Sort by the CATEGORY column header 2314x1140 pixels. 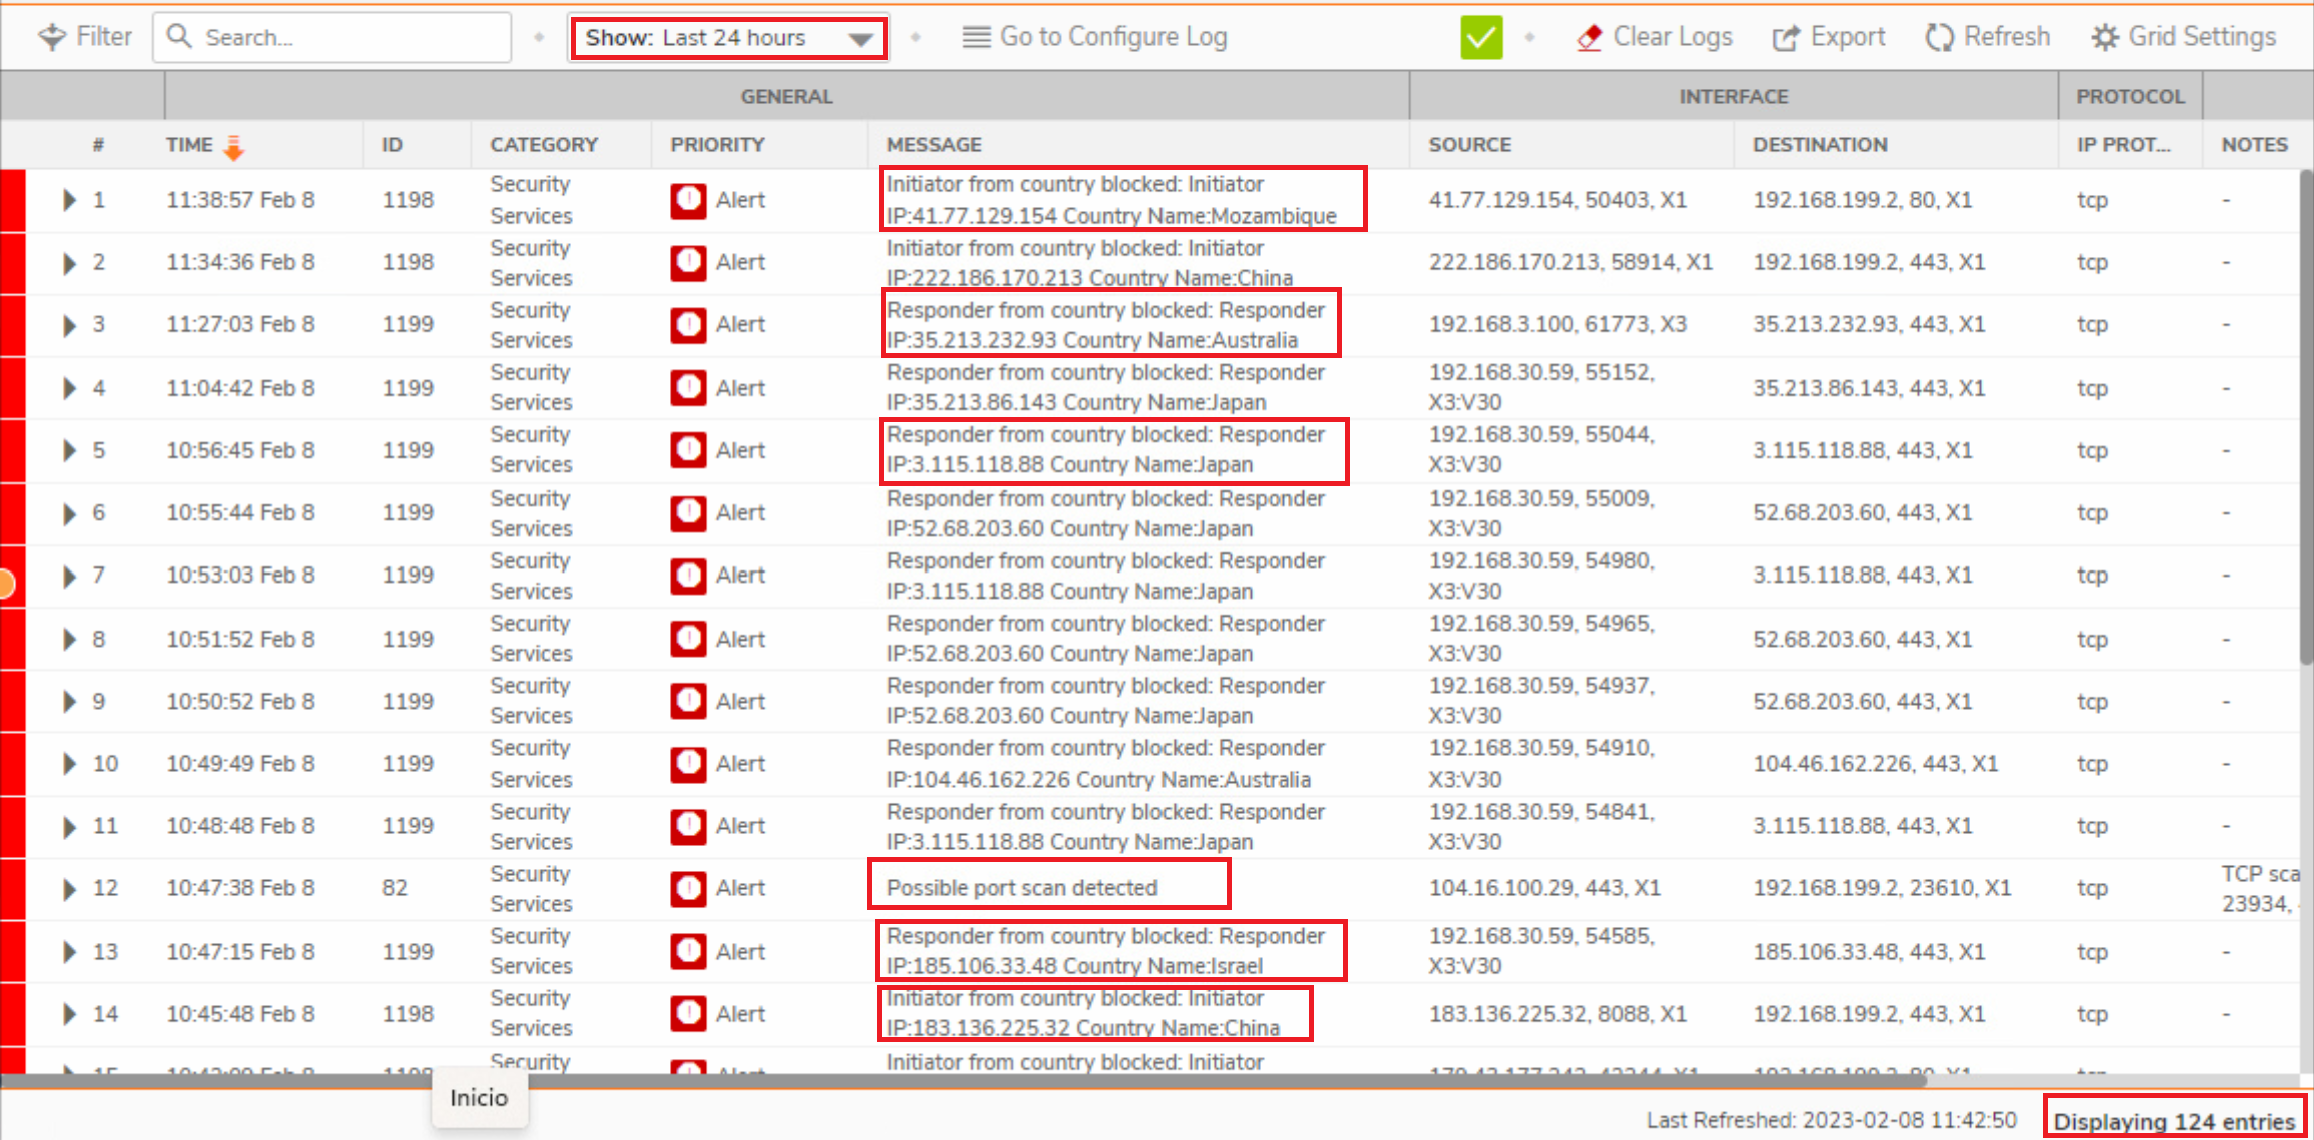[543, 145]
